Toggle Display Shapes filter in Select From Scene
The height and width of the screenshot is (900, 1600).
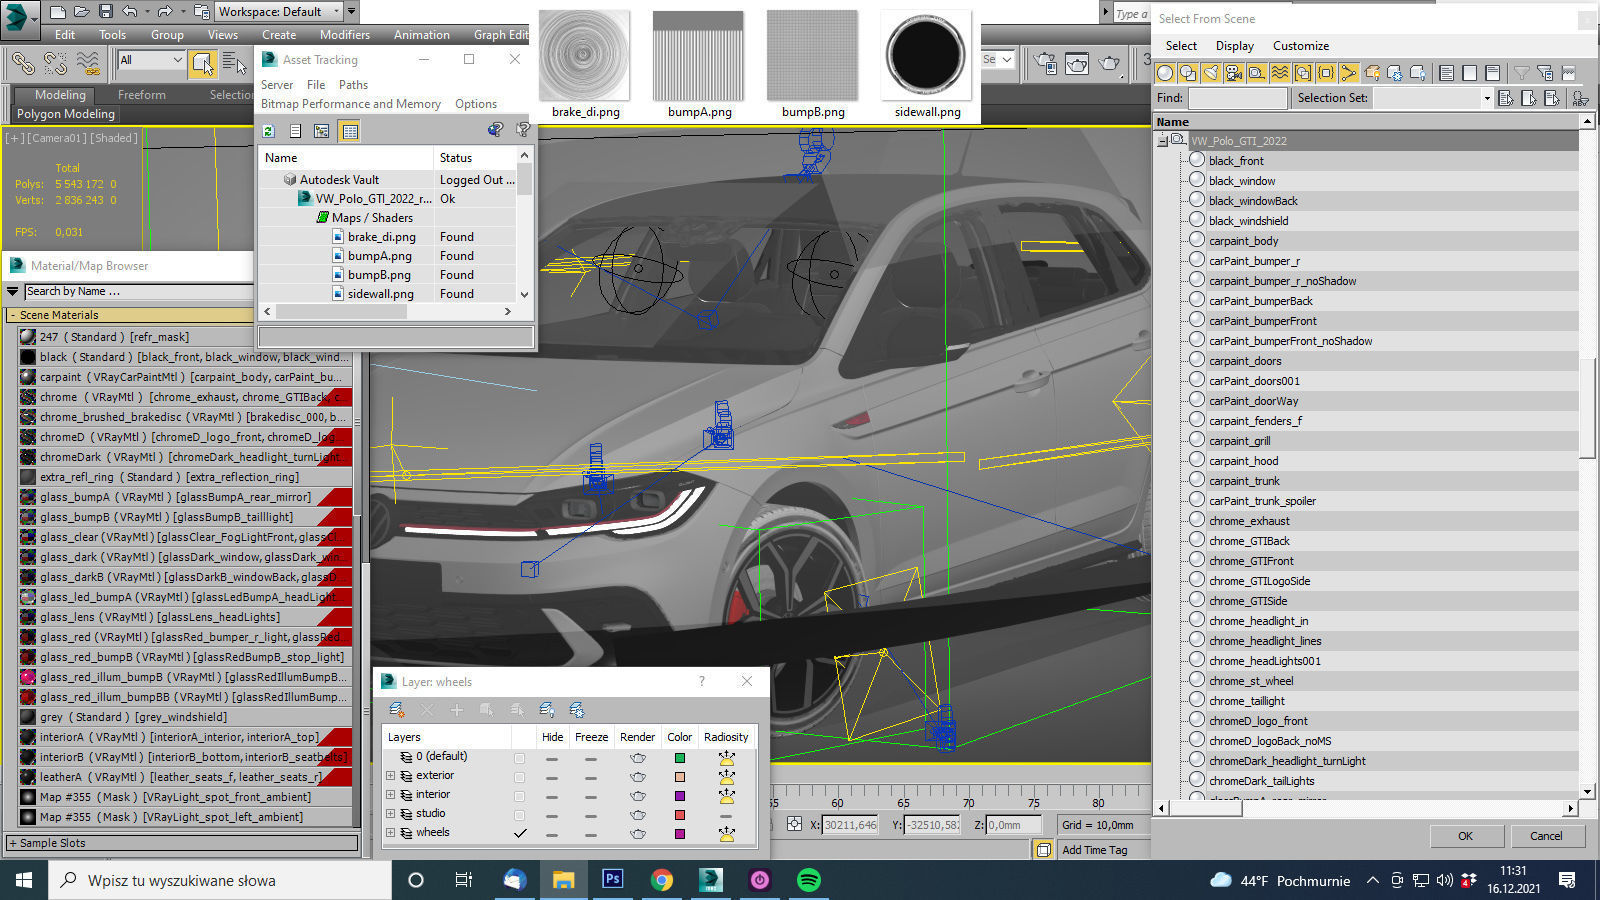click(x=1188, y=73)
